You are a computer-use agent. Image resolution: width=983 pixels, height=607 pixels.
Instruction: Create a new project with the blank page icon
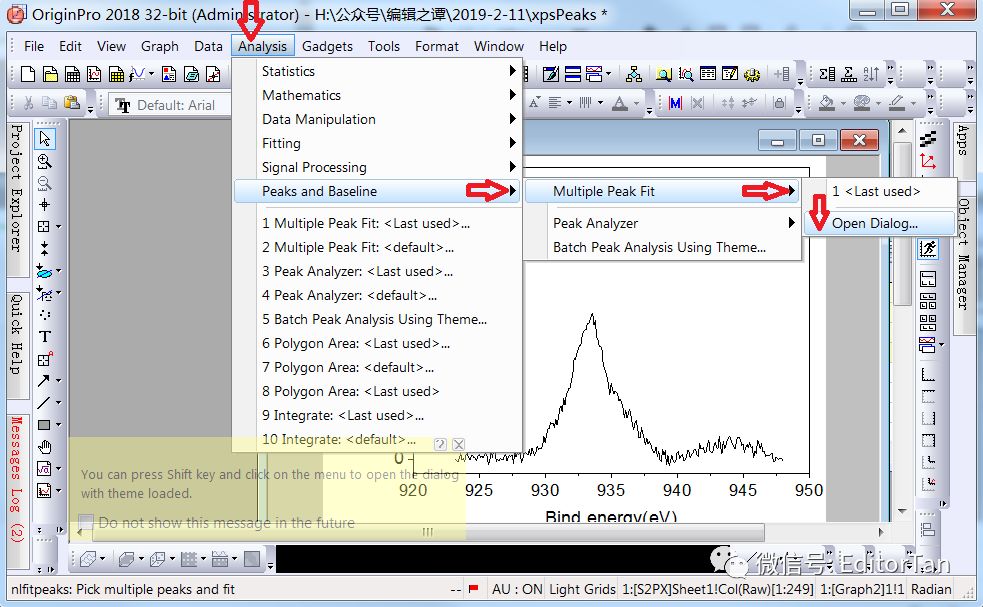tap(28, 74)
